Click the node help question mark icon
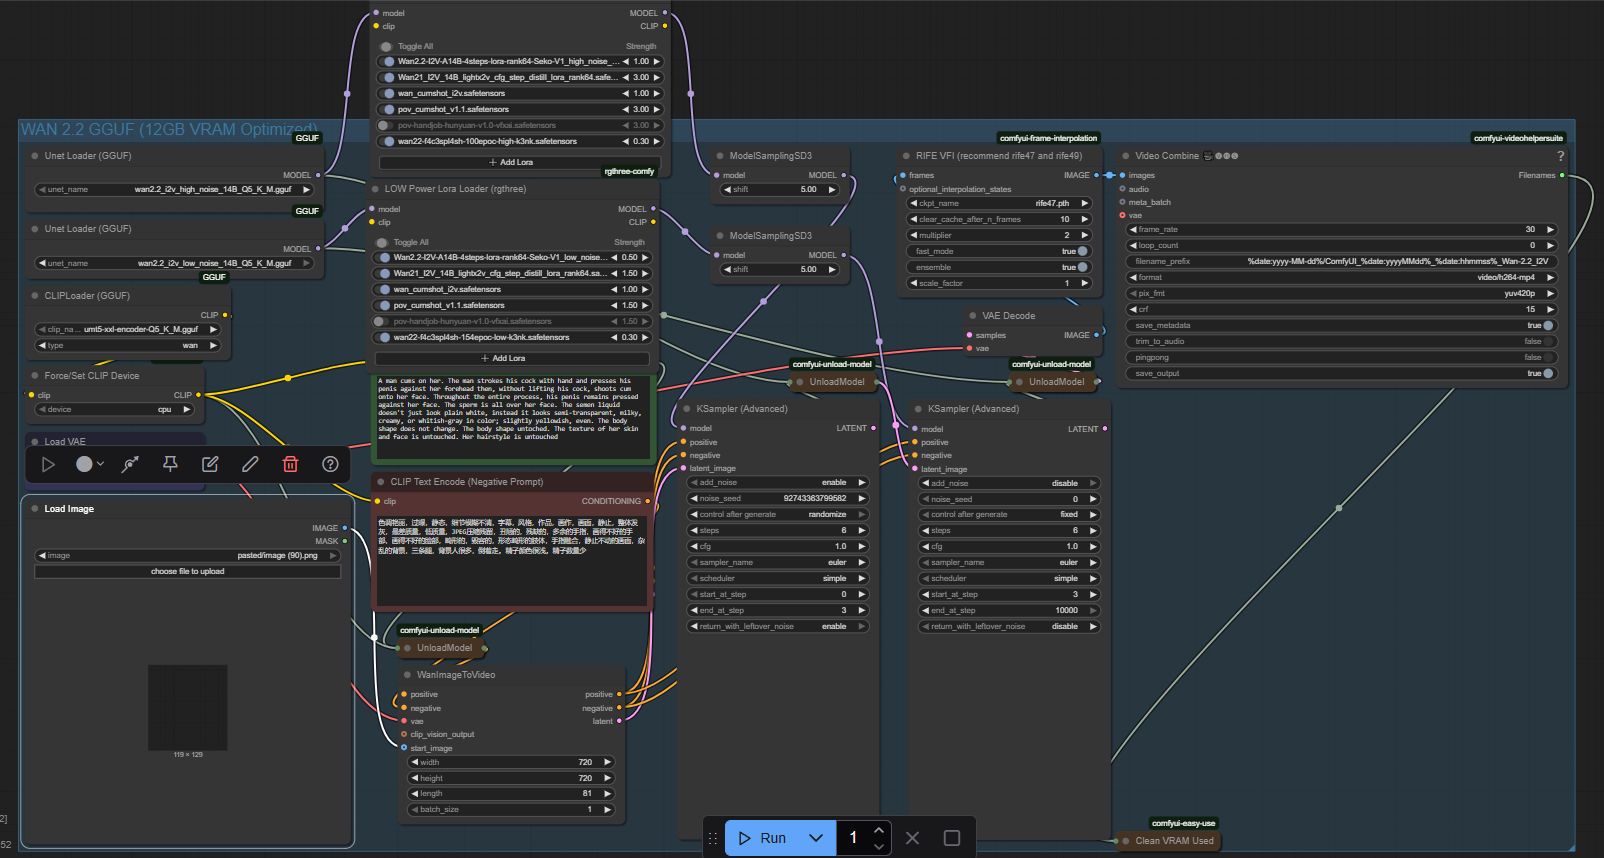Image resolution: width=1604 pixels, height=858 pixels. (330, 464)
